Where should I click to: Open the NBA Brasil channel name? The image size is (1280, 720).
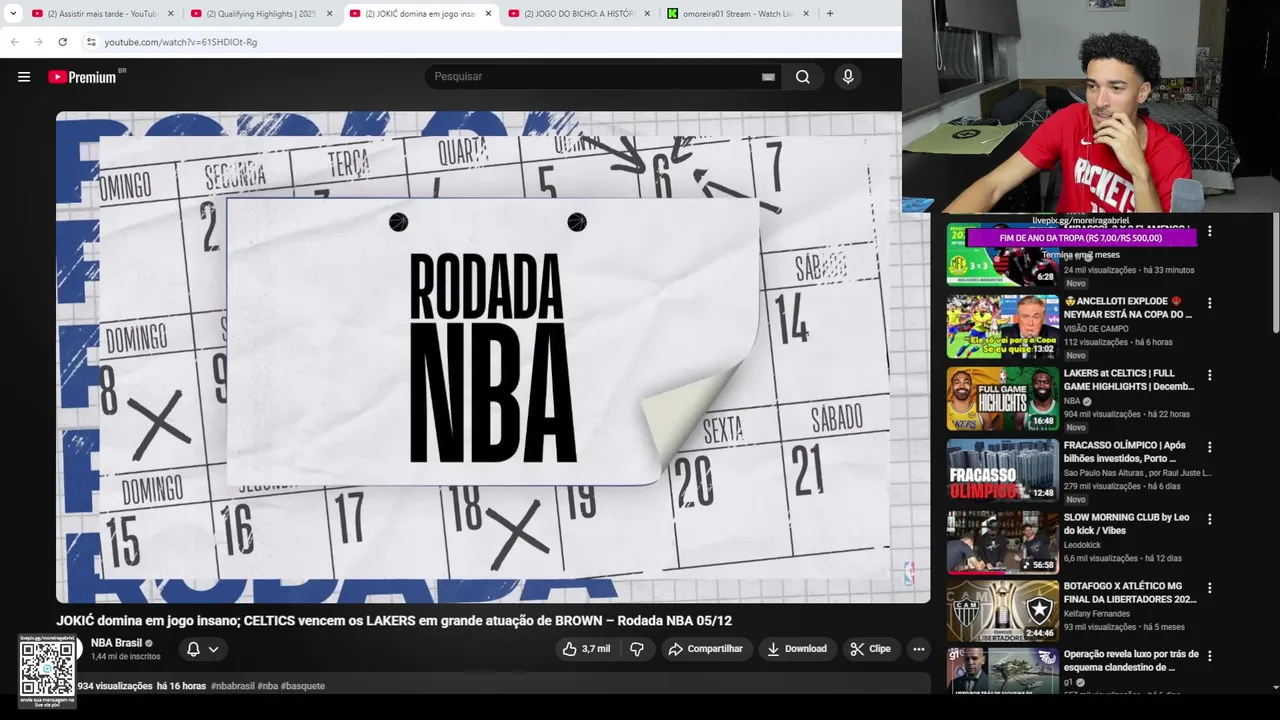point(116,643)
